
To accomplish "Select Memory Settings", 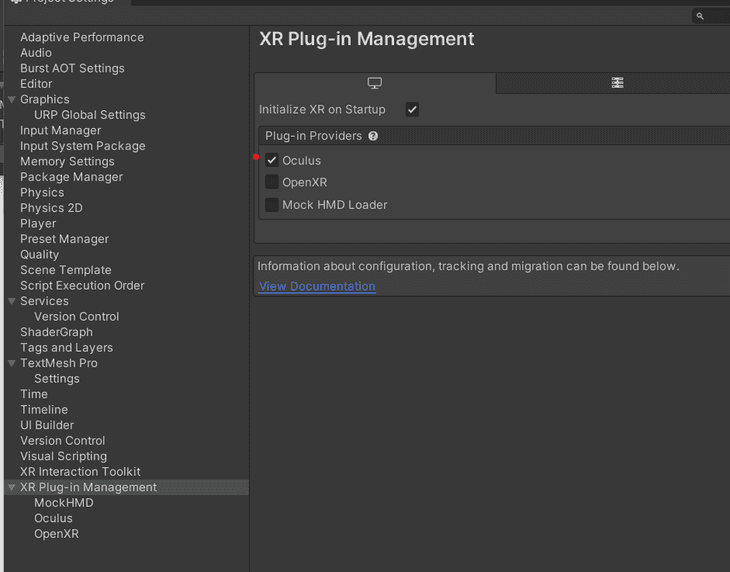I will point(67,162).
